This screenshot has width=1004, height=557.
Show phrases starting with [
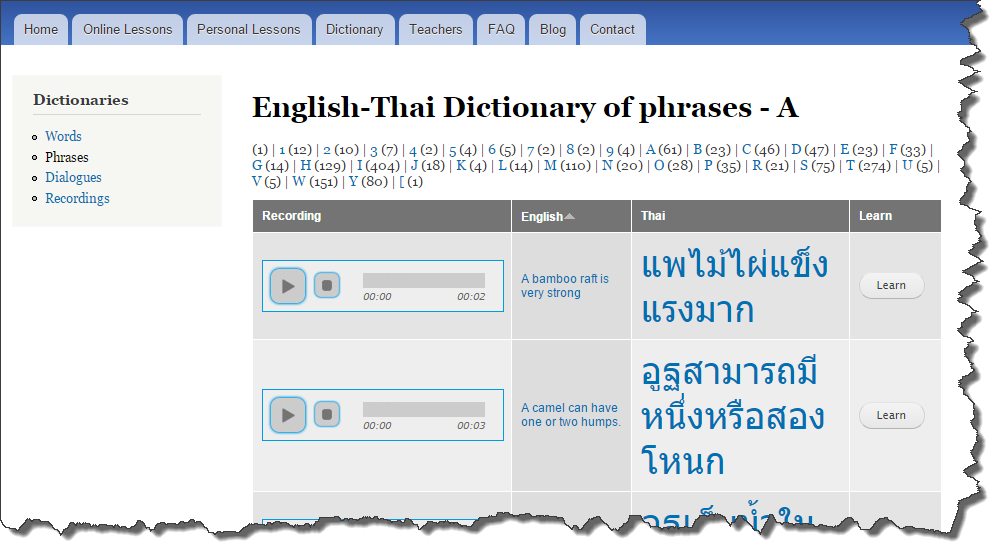click(x=402, y=182)
